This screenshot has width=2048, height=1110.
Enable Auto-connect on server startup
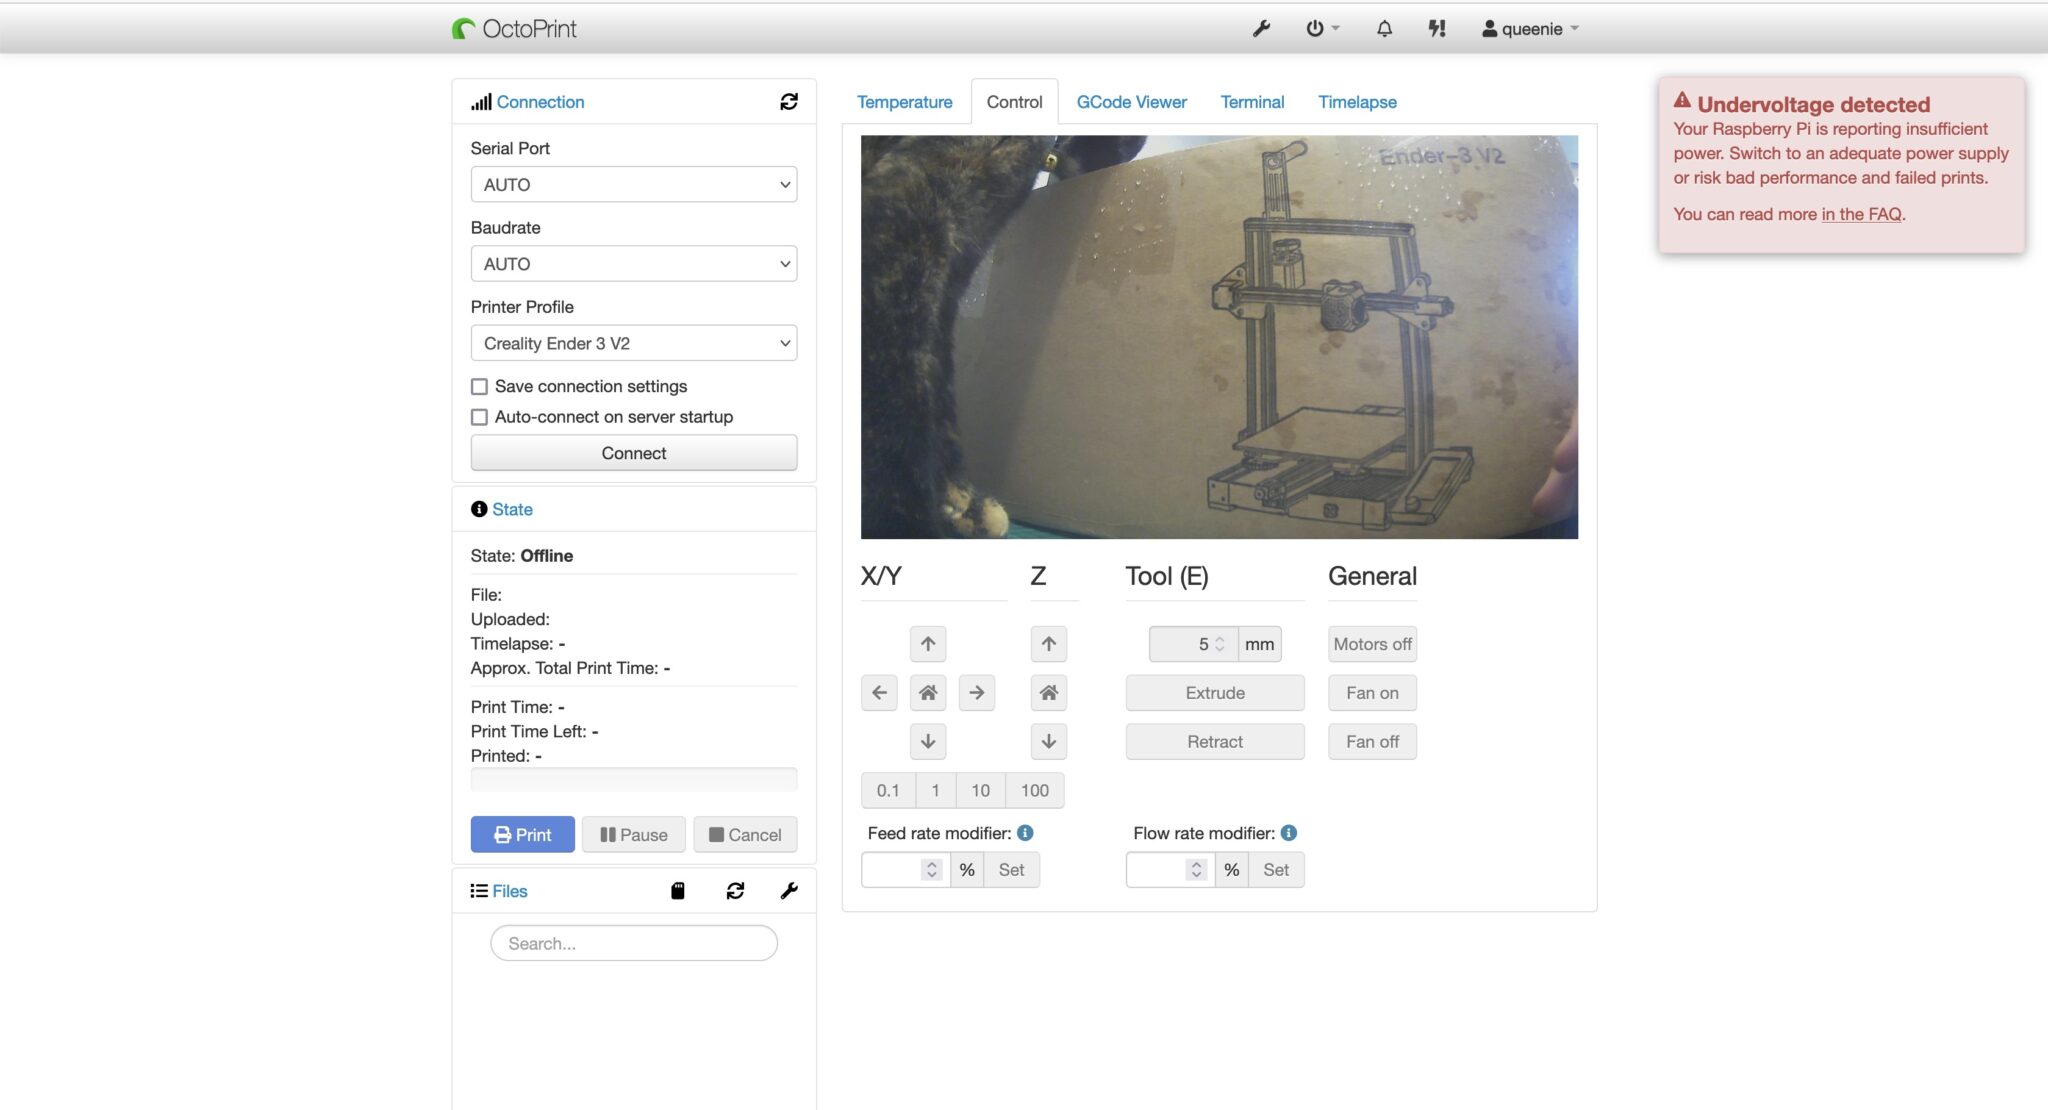[480, 417]
